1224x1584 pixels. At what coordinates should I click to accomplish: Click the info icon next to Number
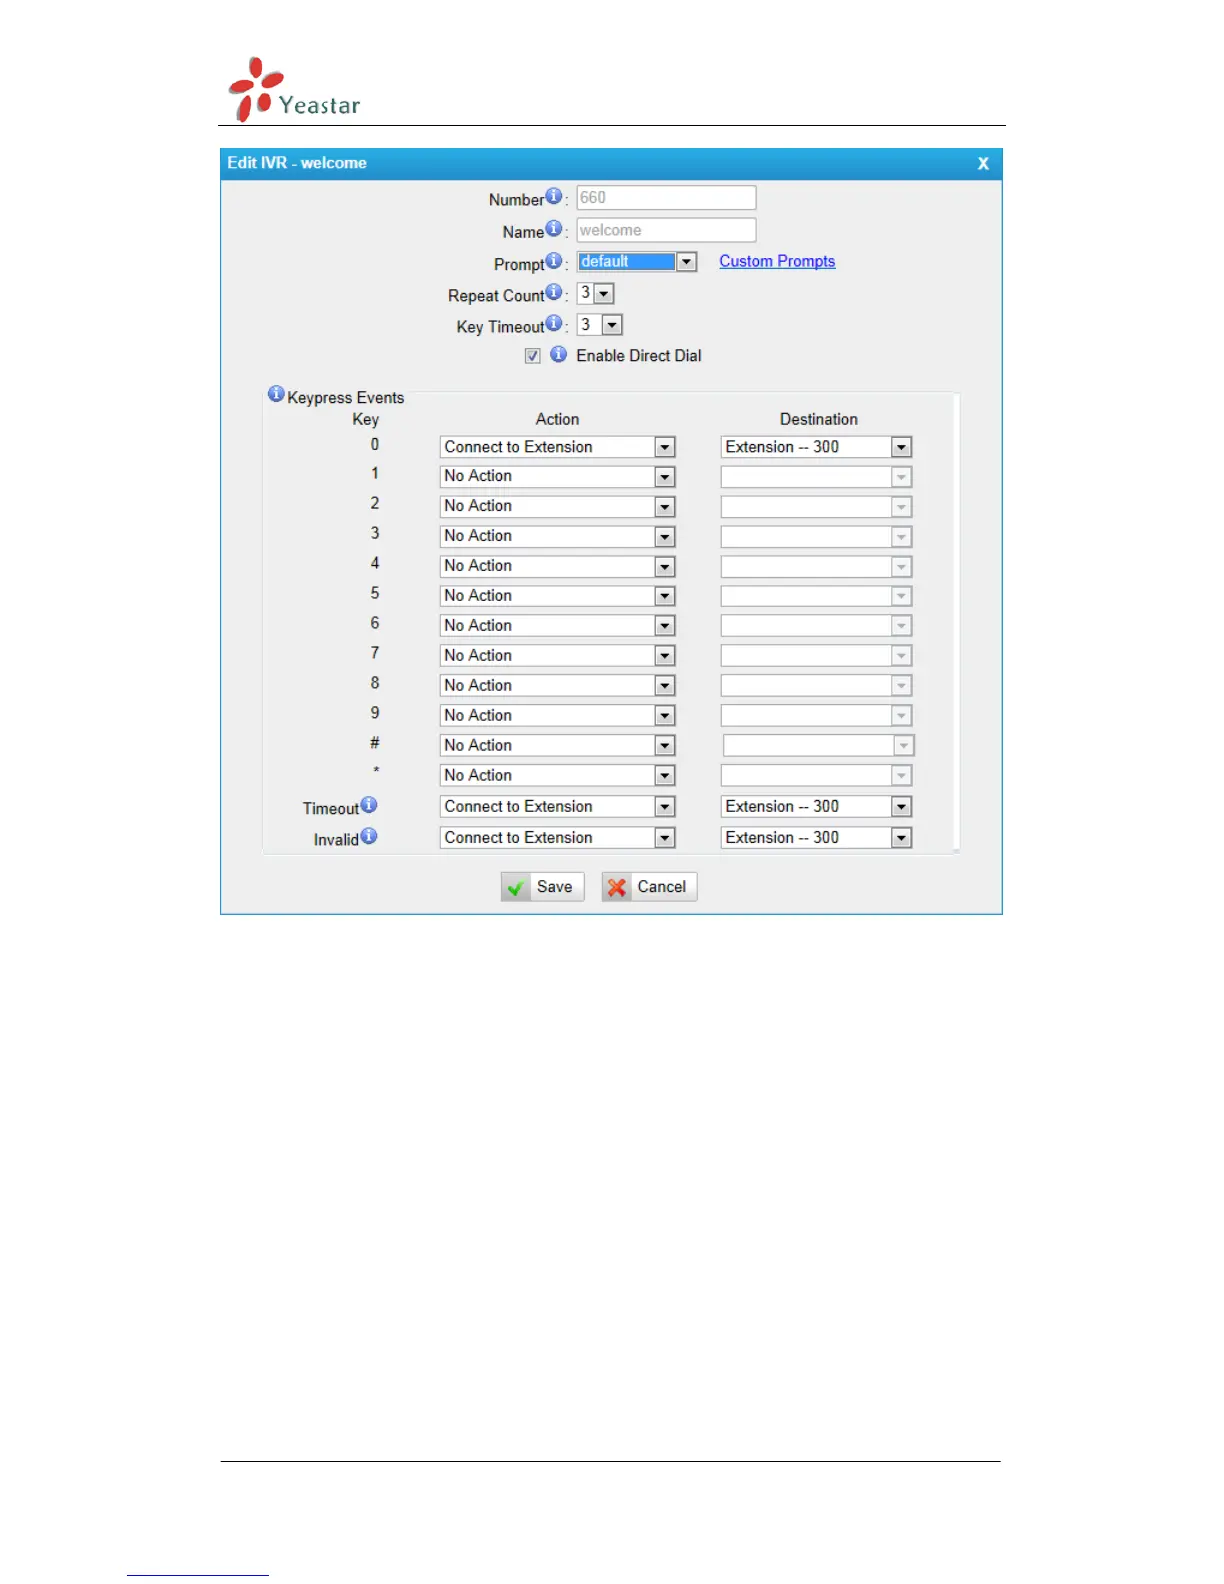(x=553, y=196)
